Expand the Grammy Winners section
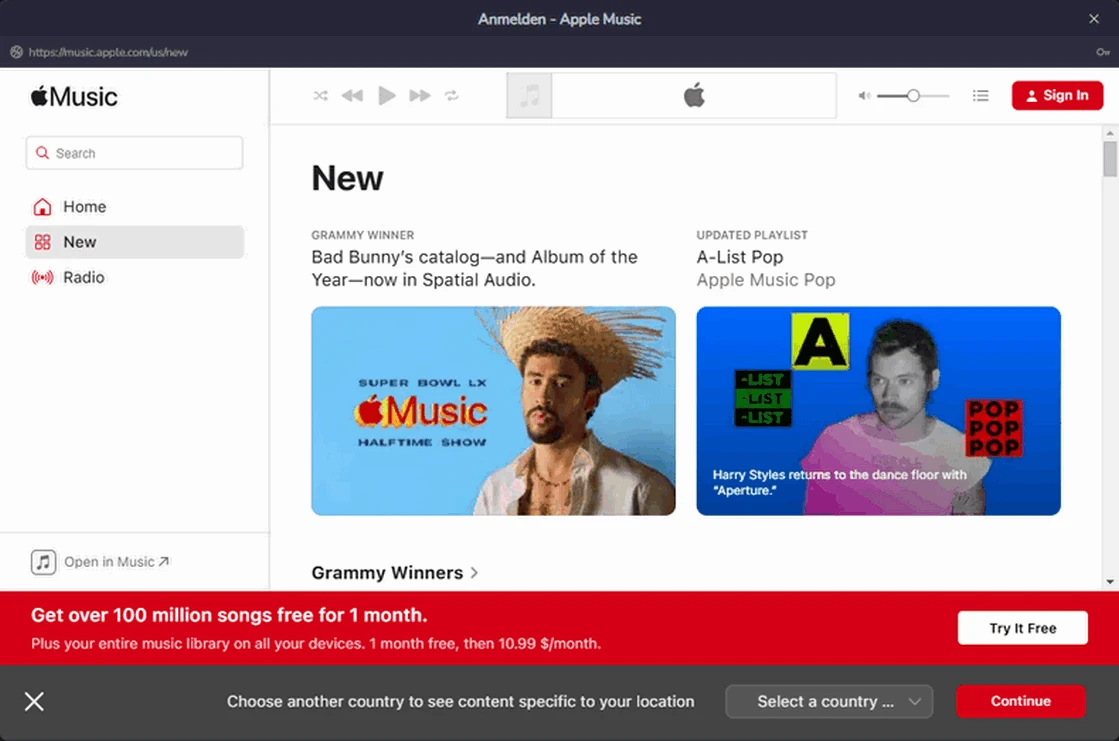 click(x=395, y=572)
